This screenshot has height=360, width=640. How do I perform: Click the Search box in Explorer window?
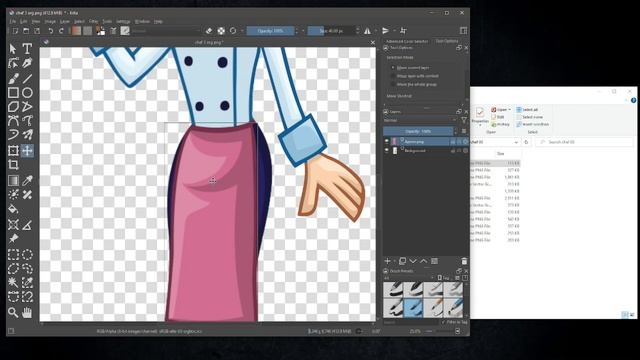coord(584,142)
